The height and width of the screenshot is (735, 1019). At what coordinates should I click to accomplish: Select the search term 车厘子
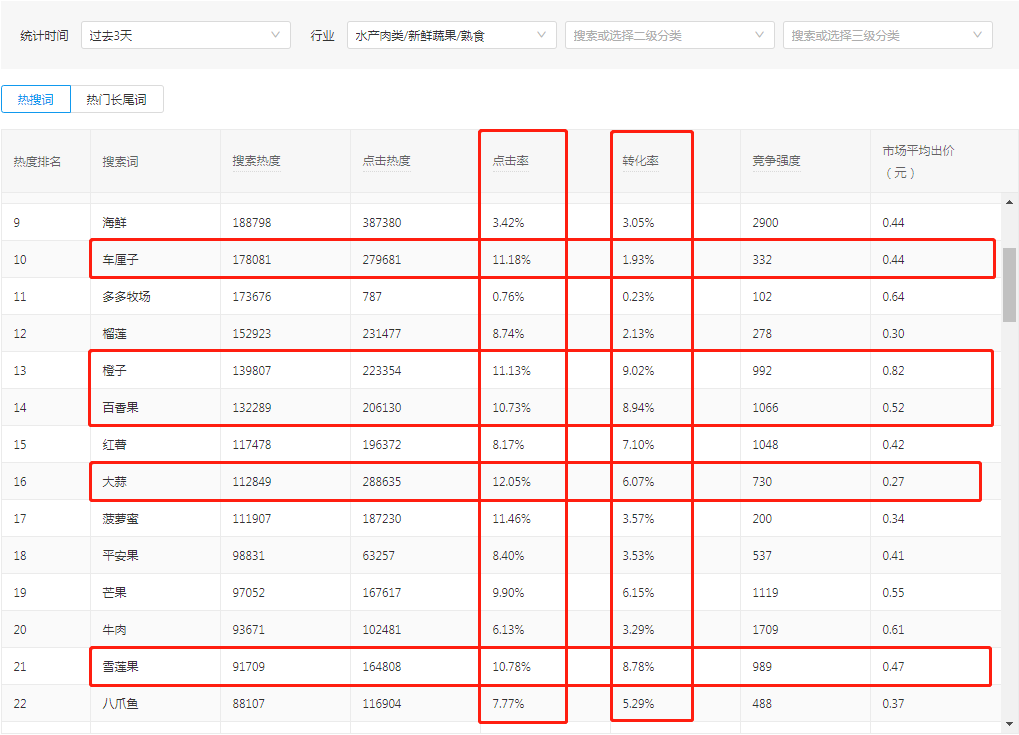(120, 260)
